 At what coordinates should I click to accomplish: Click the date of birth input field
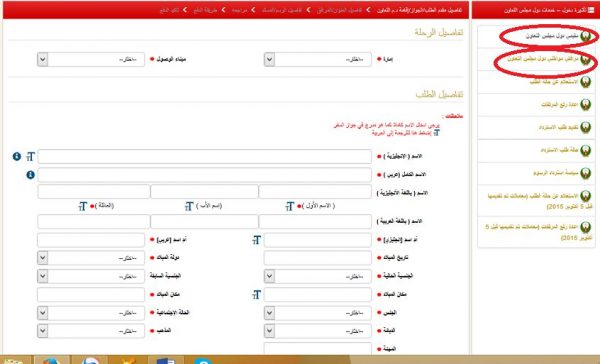pyautogui.click(x=318, y=258)
